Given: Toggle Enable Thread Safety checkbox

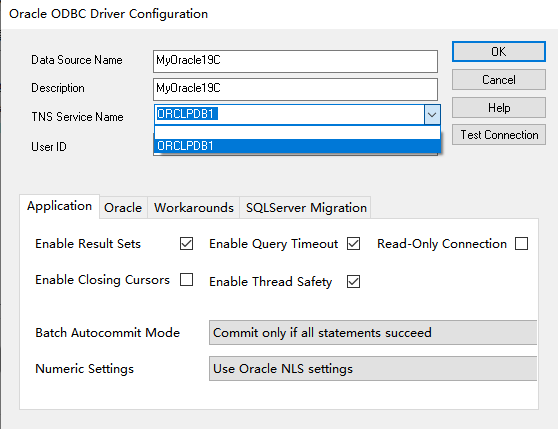Looking at the screenshot, I should (x=353, y=281).
